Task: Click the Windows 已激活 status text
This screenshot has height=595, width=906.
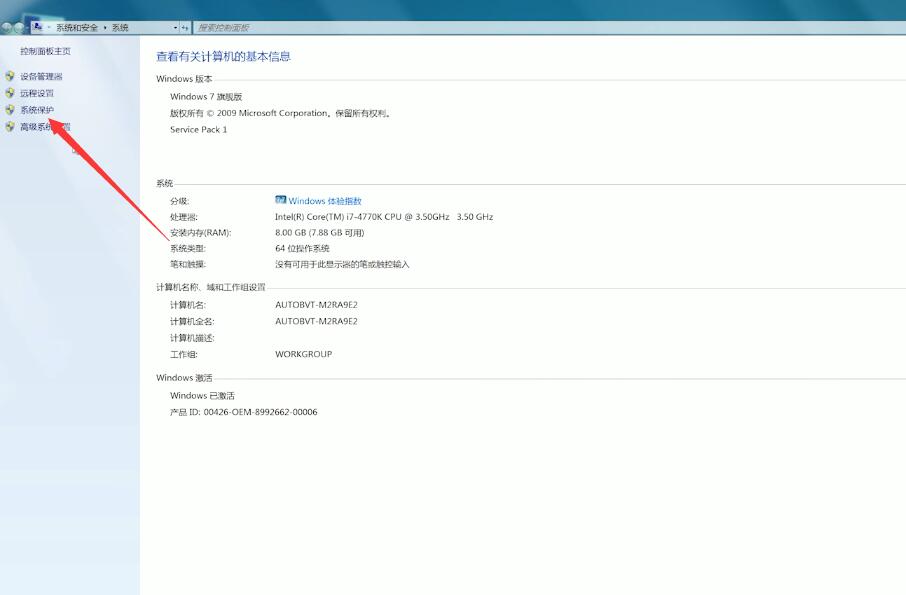Action: (x=202, y=396)
